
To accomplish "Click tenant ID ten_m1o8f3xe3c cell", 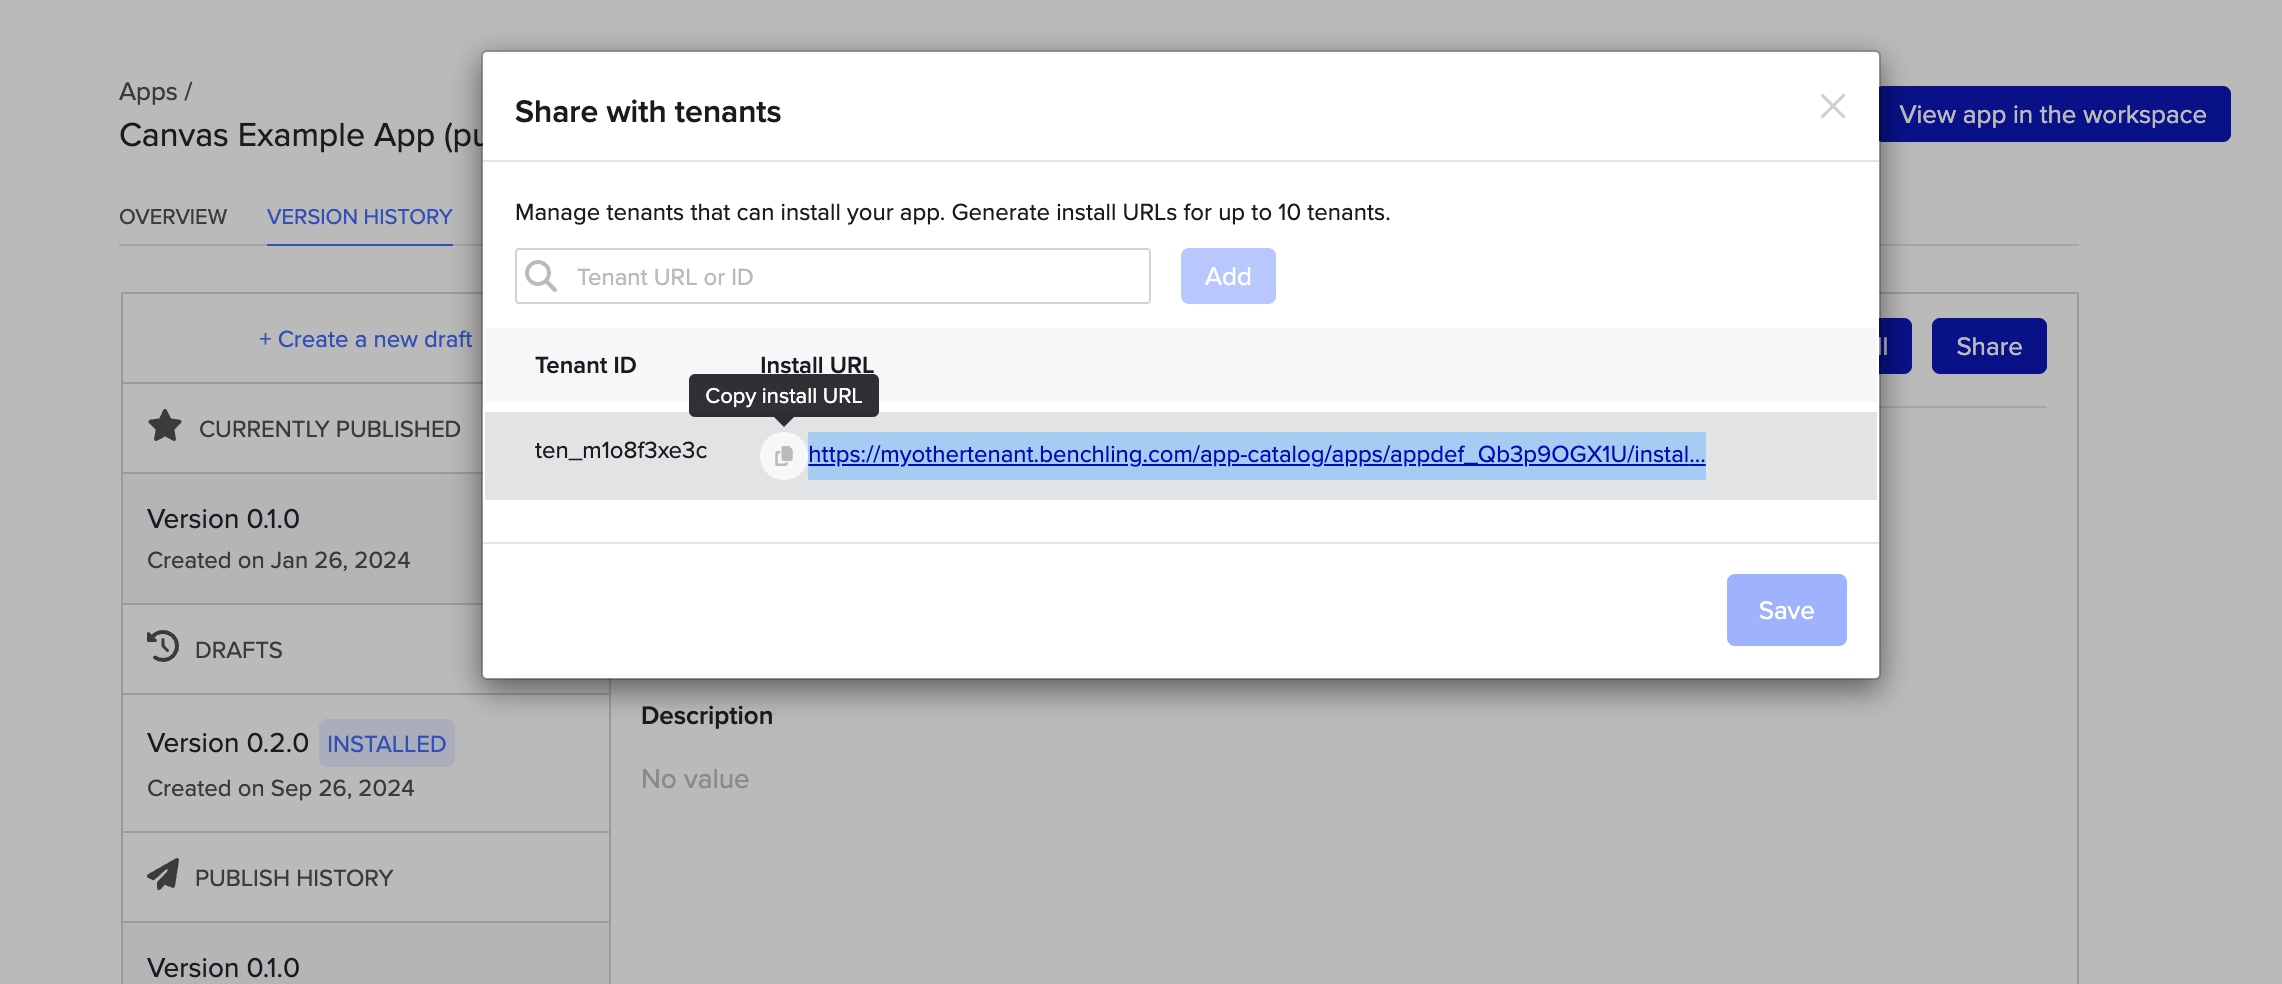I will click(x=621, y=451).
